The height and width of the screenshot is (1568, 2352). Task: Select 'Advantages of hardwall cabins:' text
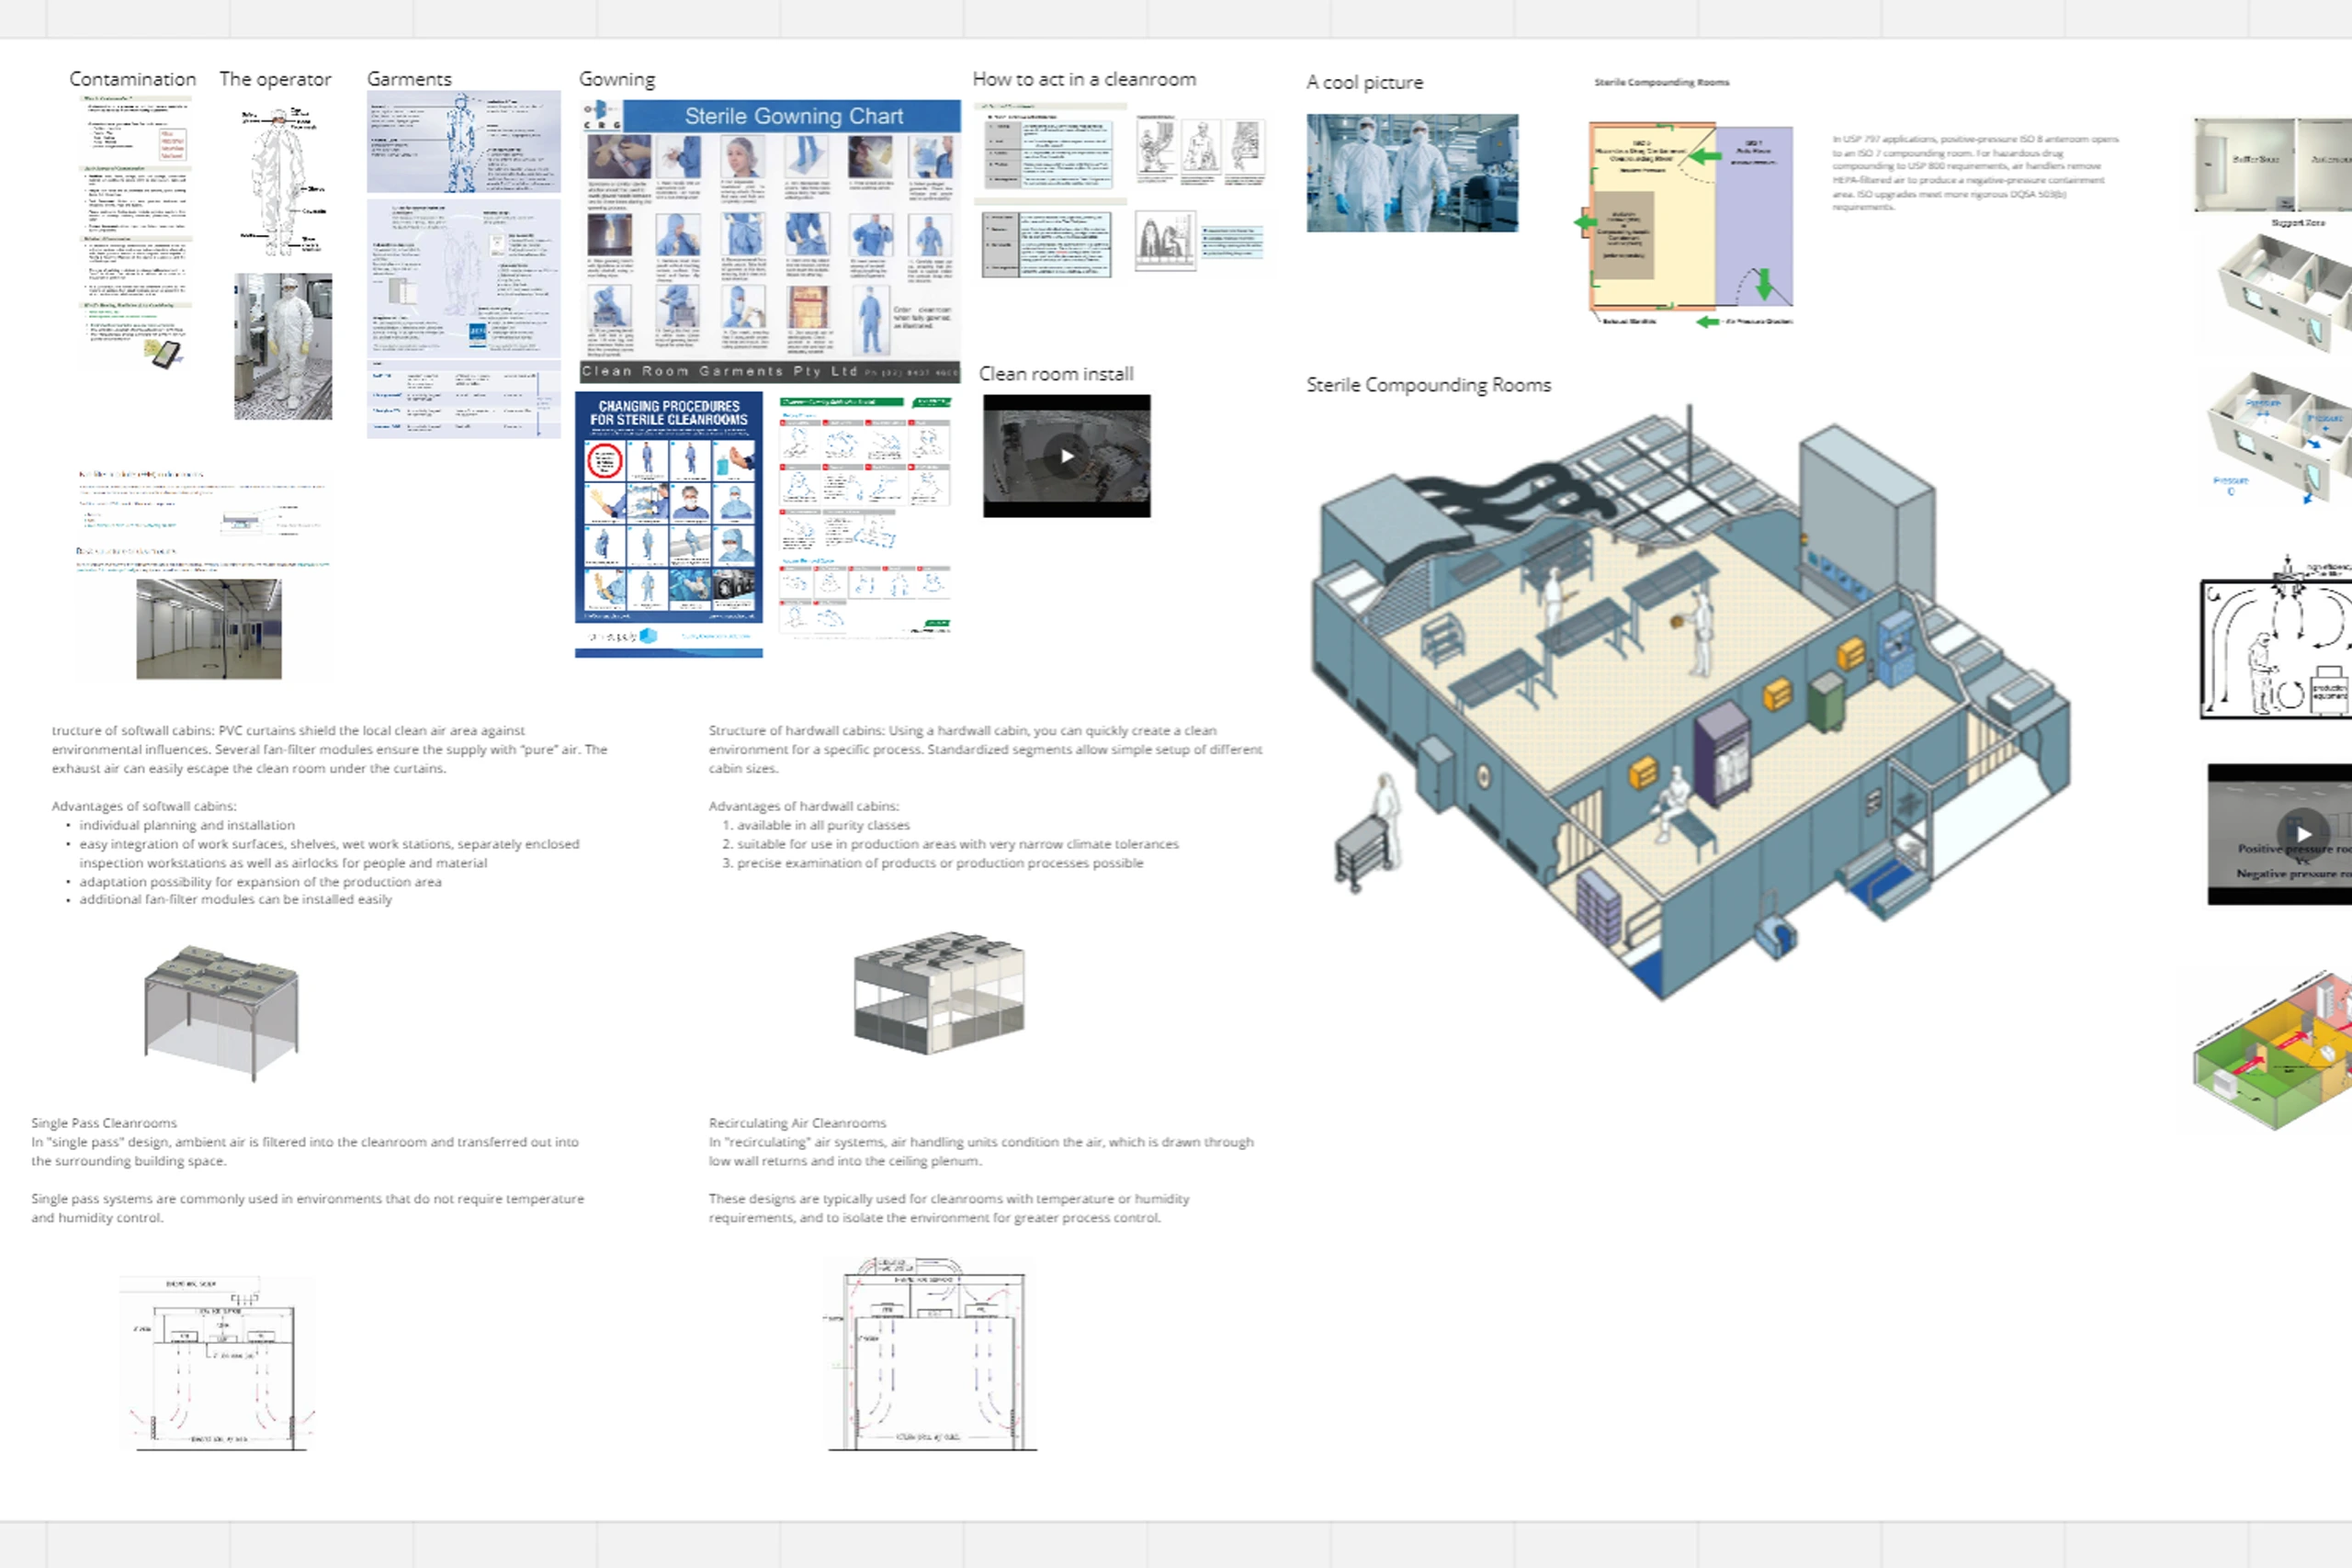804,806
